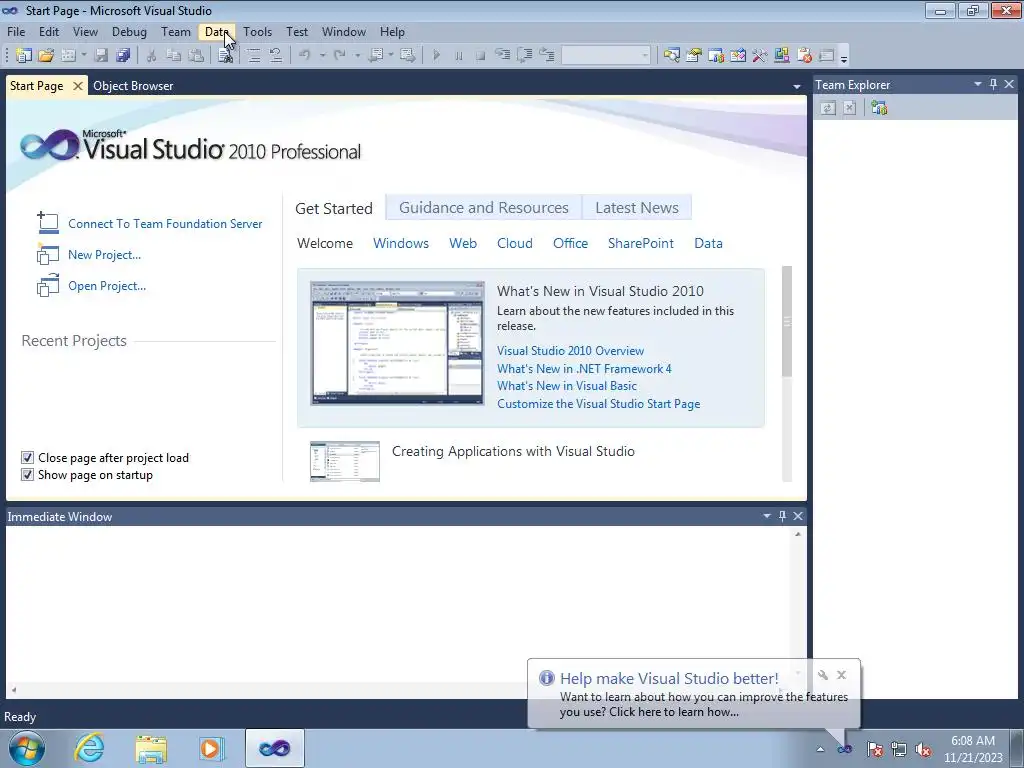Open the Immediate Window position dropdown

767,516
